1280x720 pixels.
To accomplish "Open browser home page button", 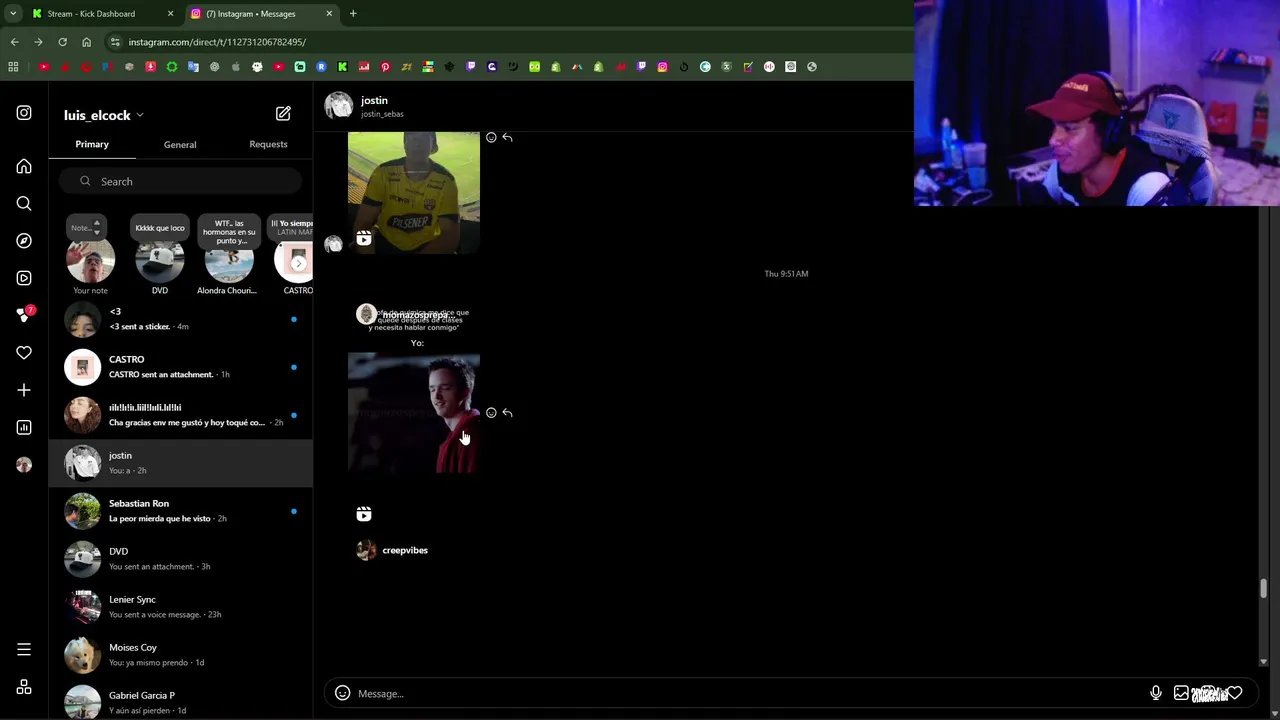I will point(86,42).
